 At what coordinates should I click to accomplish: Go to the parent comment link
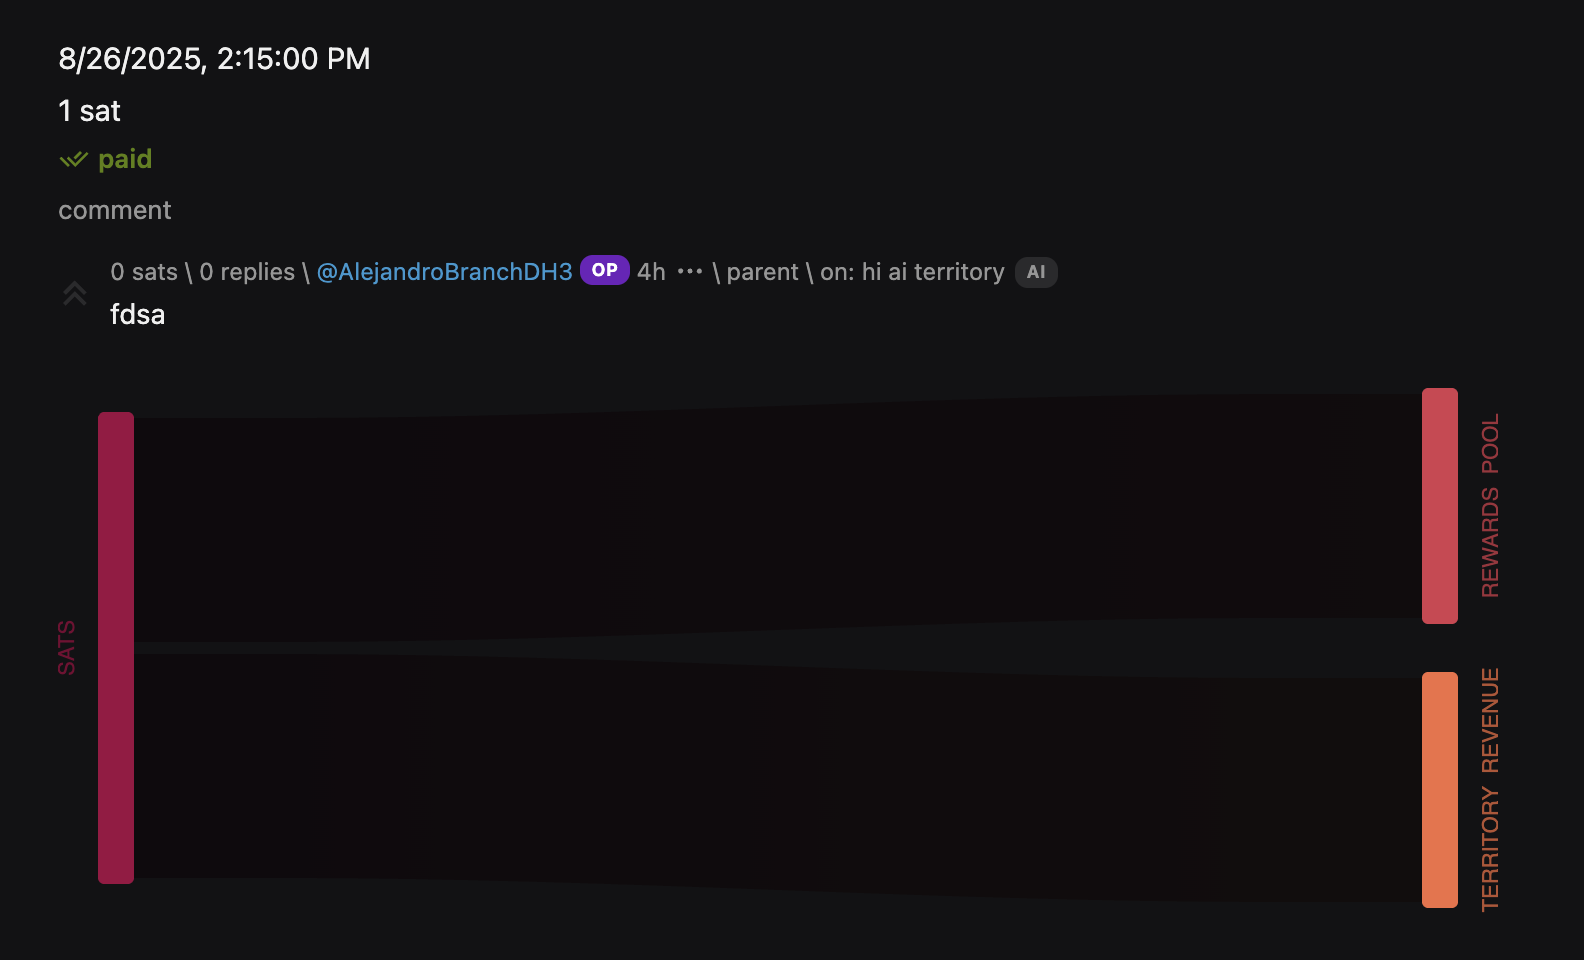pyautogui.click(x=762, y=272)
